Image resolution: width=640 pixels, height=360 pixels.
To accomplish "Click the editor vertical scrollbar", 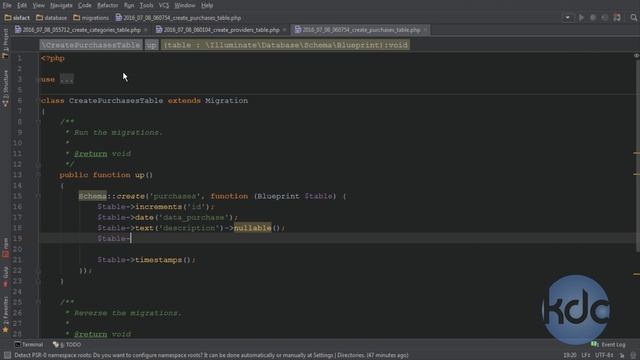I will (x=638, y=155).
